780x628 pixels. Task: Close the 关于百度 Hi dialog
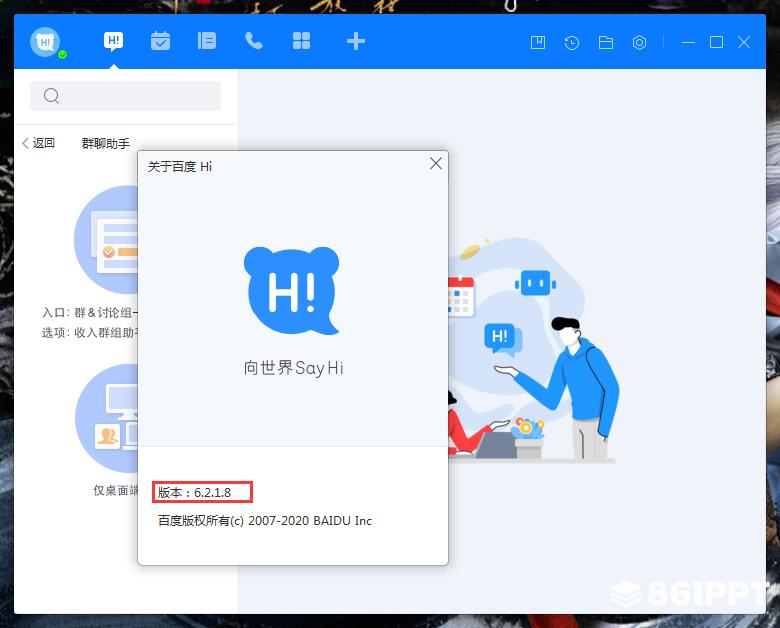(x=436, y=163)
